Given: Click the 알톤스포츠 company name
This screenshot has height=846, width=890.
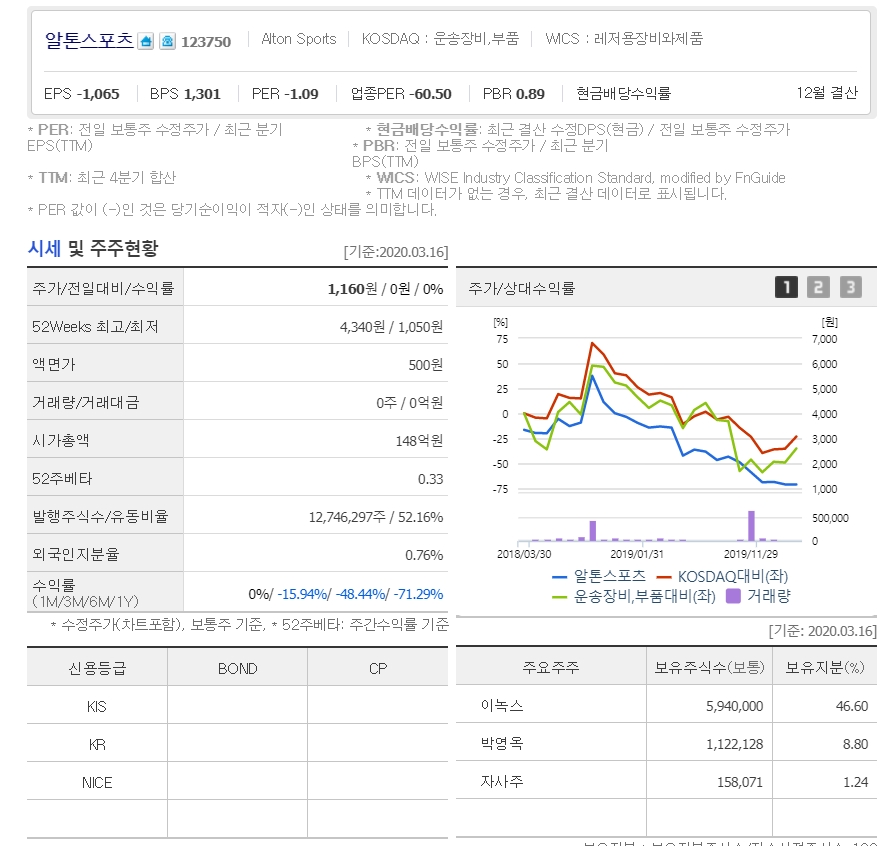Looking at the screenshot, I should [89, 40].
